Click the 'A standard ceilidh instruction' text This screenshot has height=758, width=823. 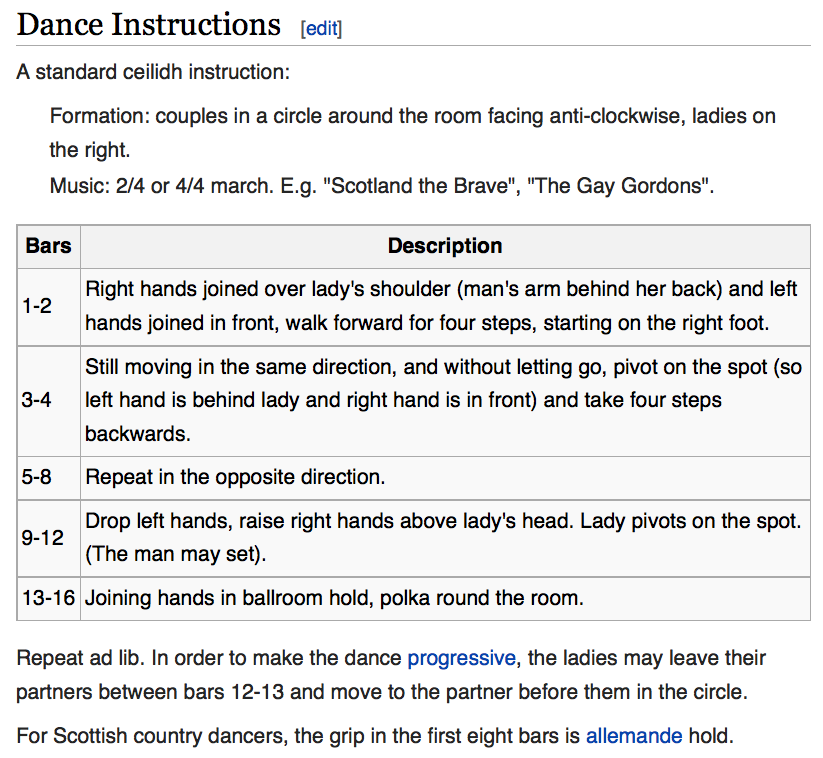coord(153,72)
